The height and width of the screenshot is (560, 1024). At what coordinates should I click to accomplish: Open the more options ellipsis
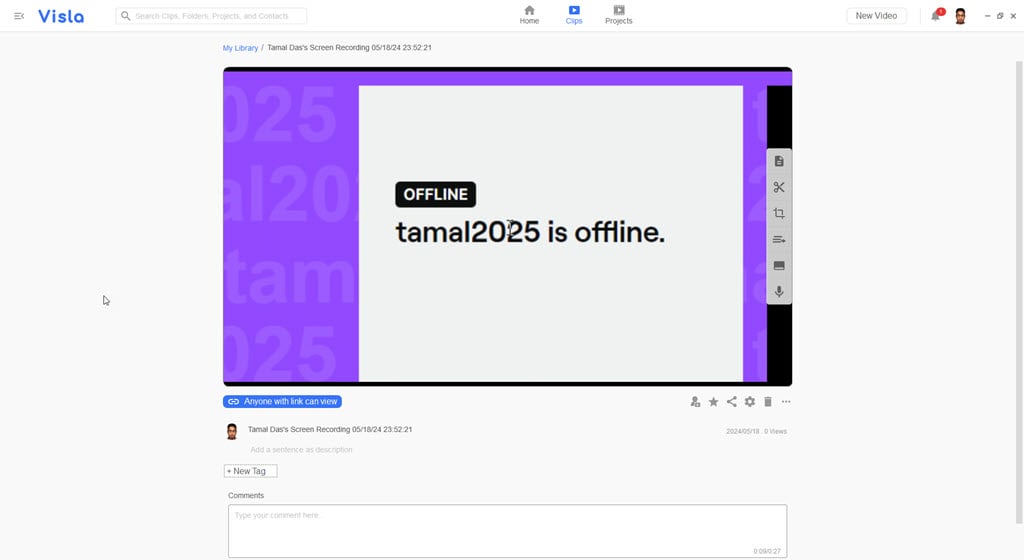point(786,402)
